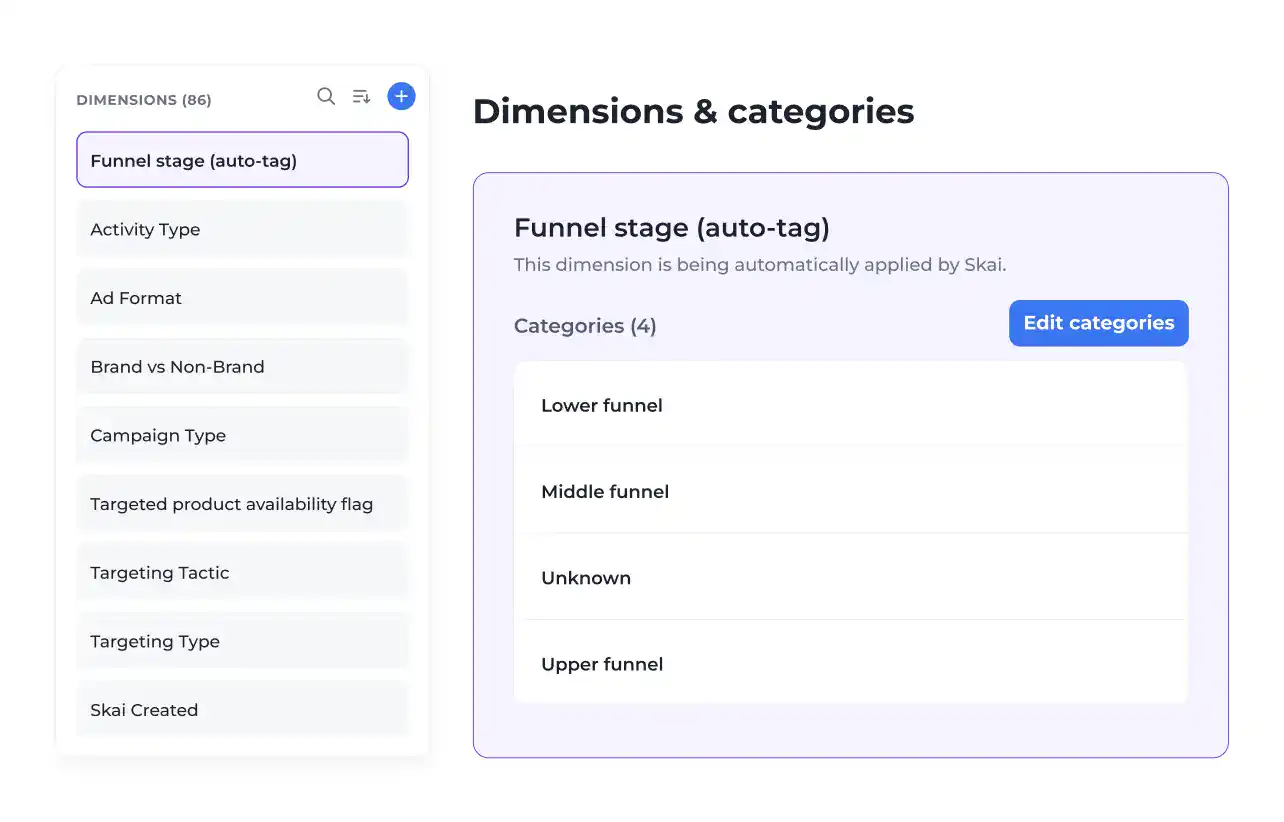
Task: Click the automatically applied by Skai description
Action: coord(760,265)
